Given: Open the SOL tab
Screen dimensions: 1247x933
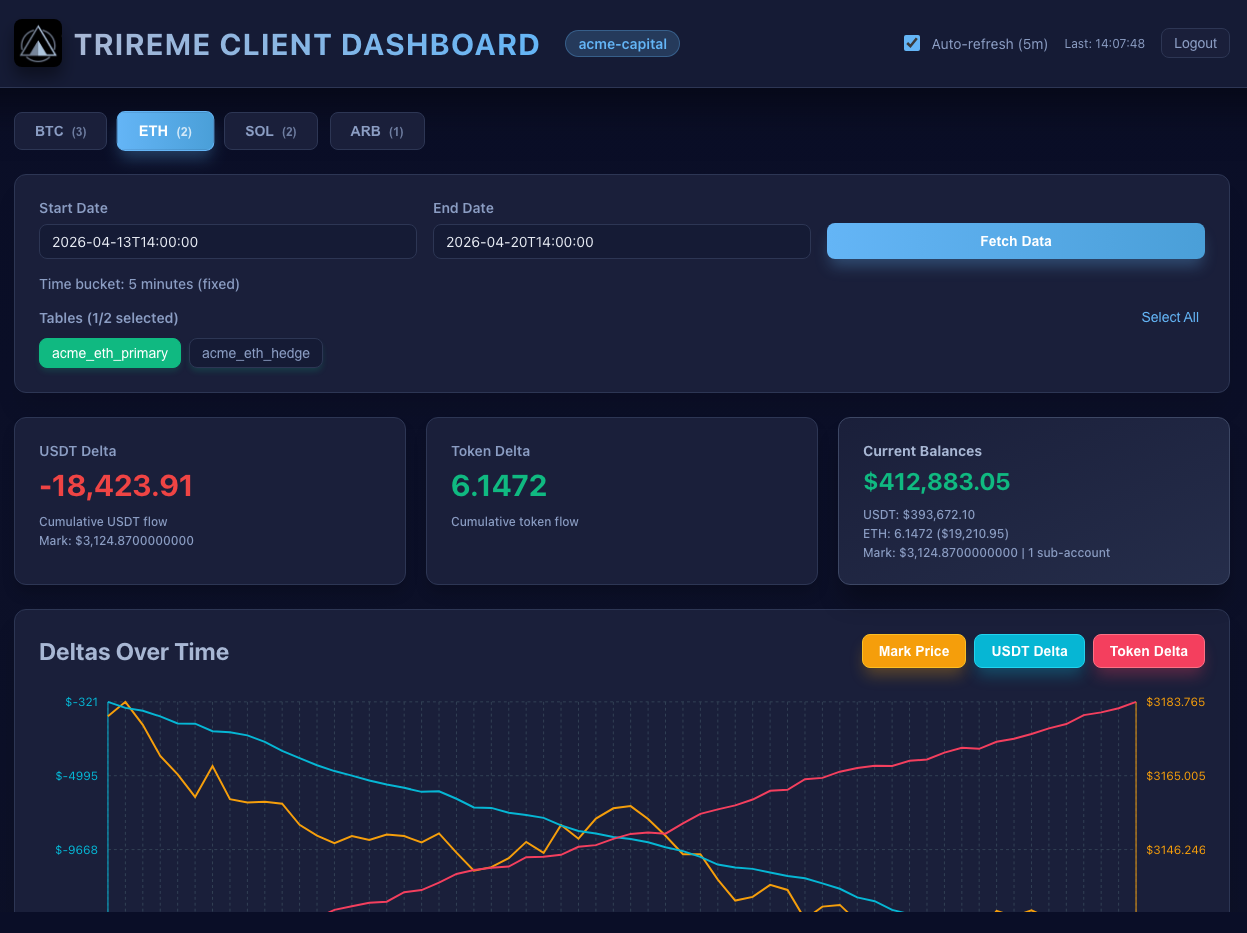Looking at the screenshot, I should [271, 131].
